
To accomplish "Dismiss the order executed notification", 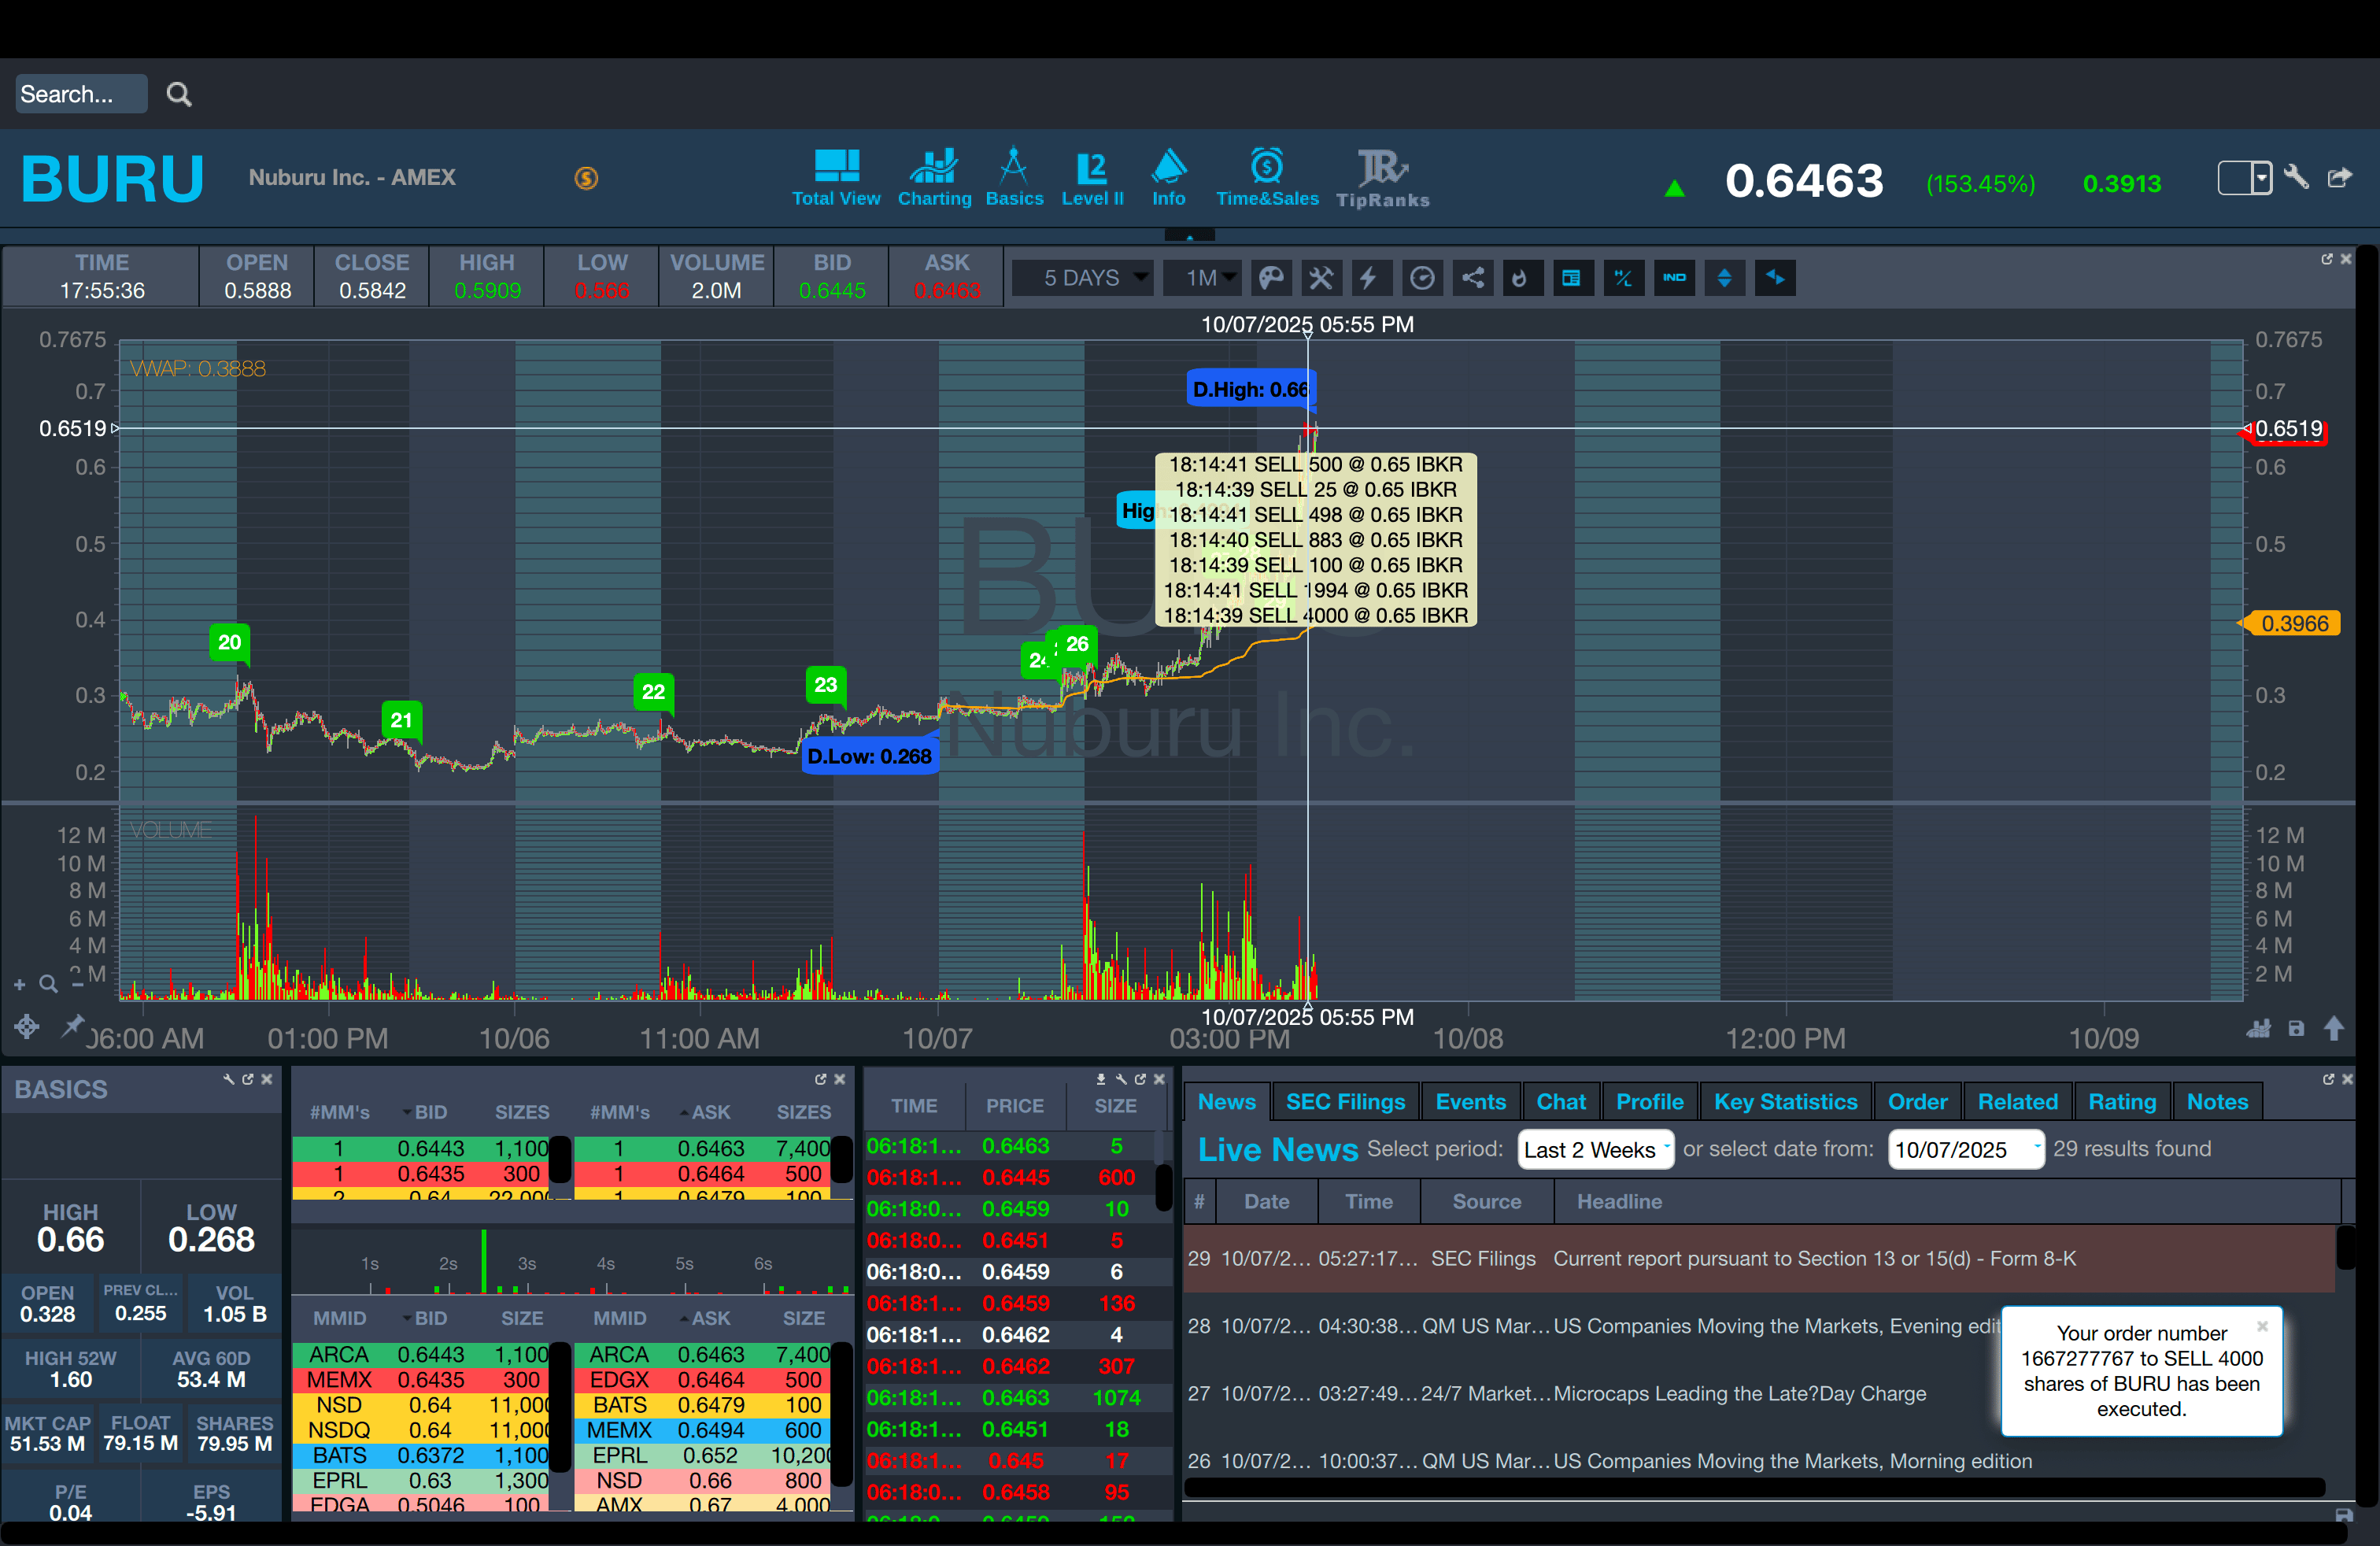I will coord(2262,1327).
